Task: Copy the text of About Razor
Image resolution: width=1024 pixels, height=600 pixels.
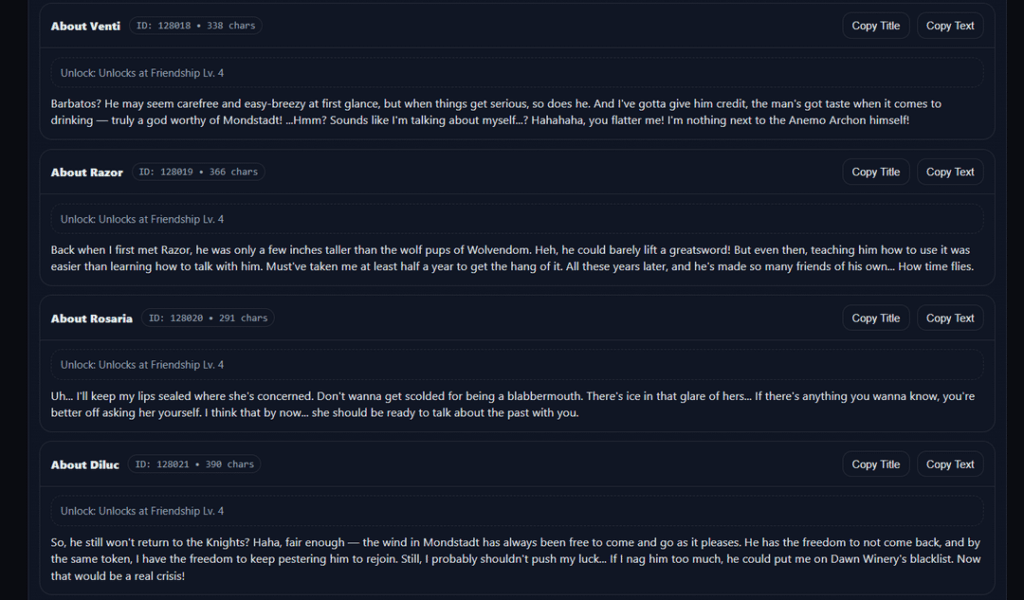Action: [x=950, y=172]
